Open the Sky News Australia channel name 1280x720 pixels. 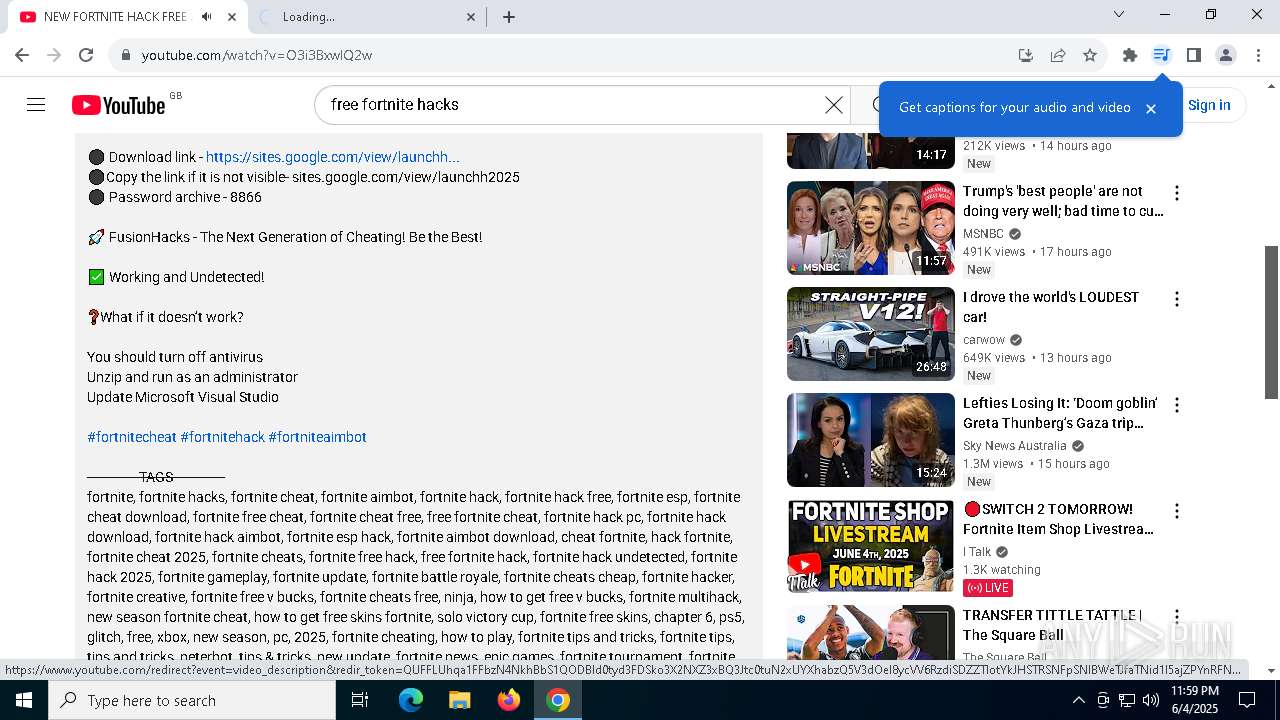1015,446
